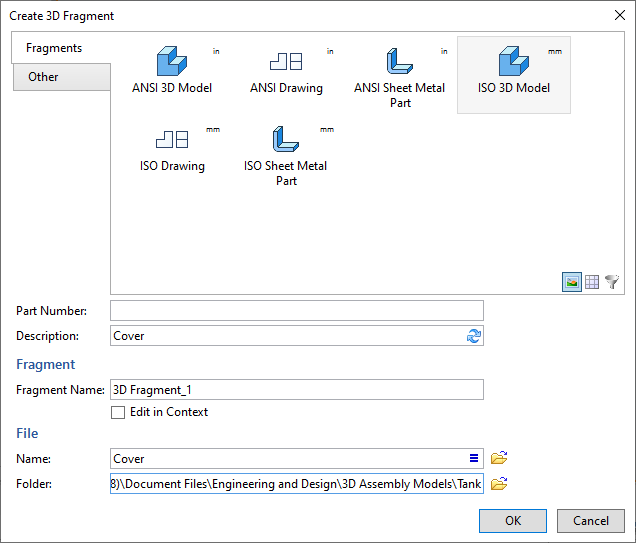Screen dimensions: 636x543
Task: Click the Cancel button
Action: (x=591, y=521)
